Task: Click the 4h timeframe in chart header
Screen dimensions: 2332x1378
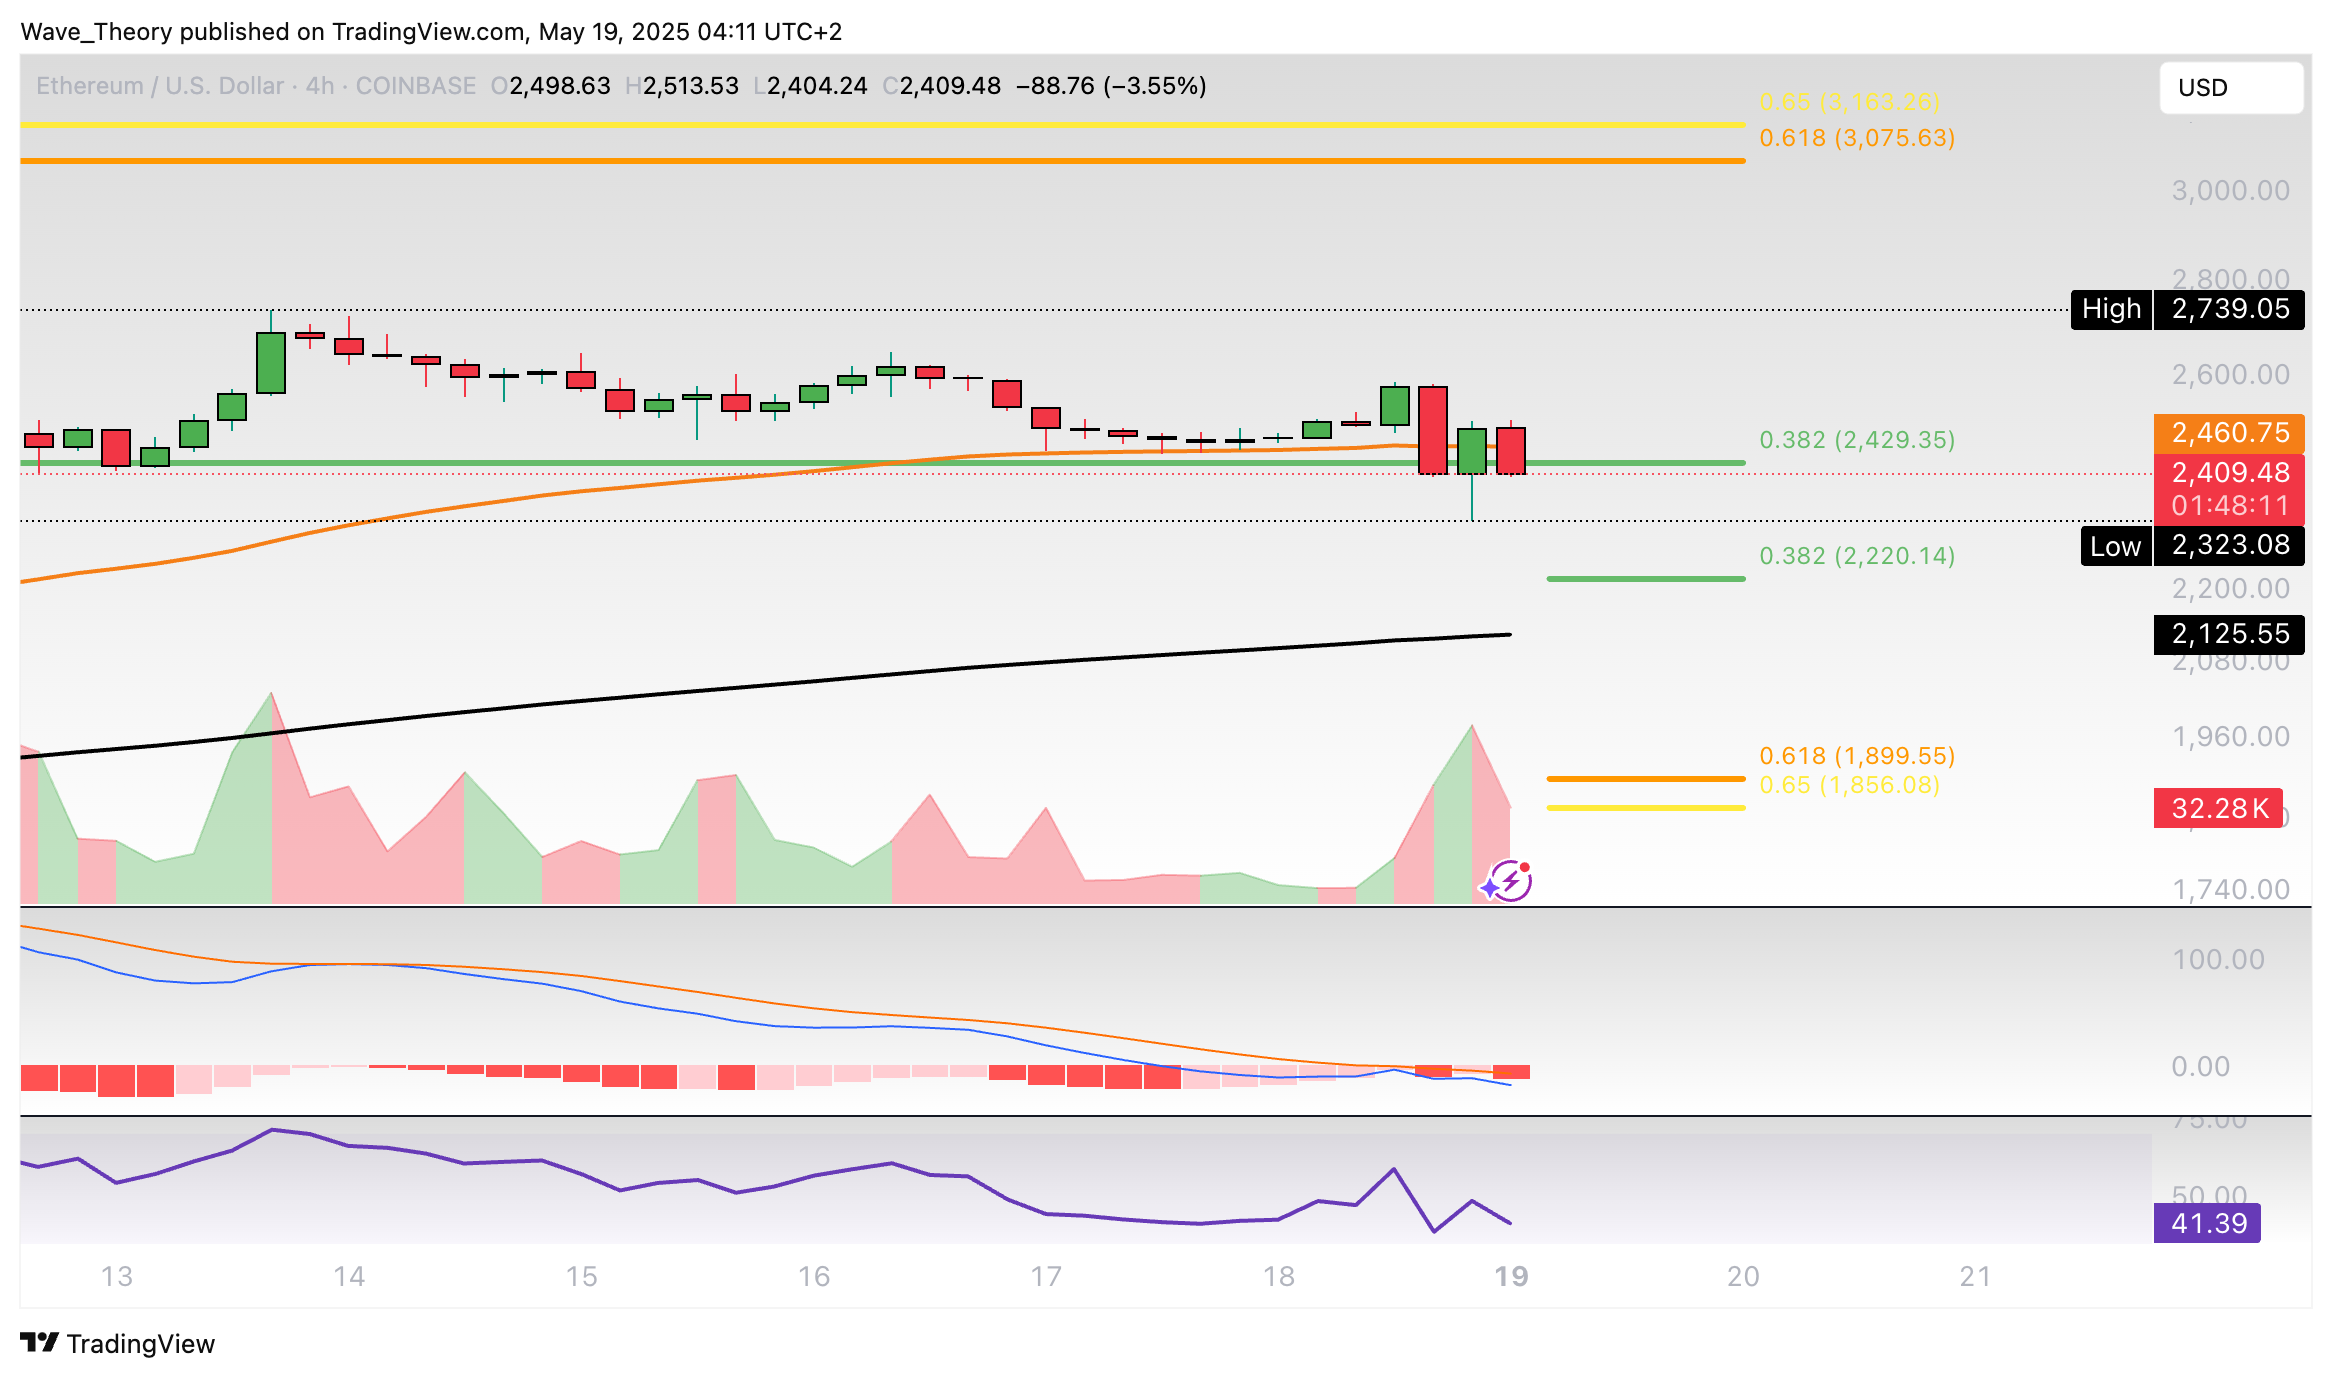Action: click(320, 86)
